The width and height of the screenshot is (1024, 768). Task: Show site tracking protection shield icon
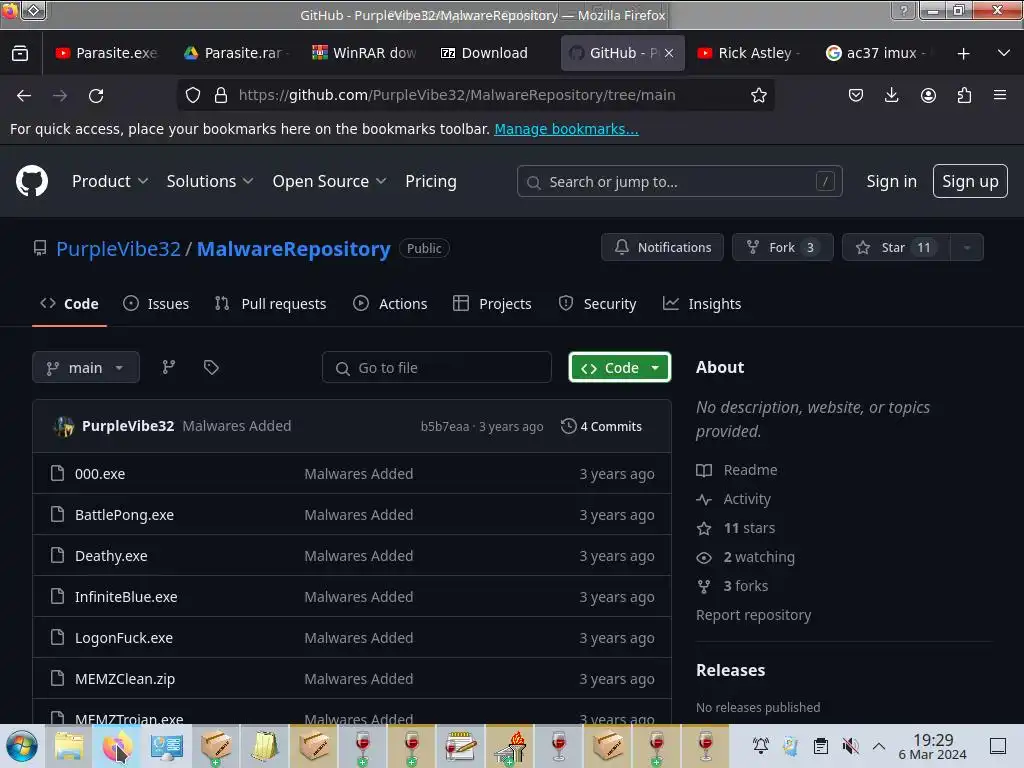193,95
